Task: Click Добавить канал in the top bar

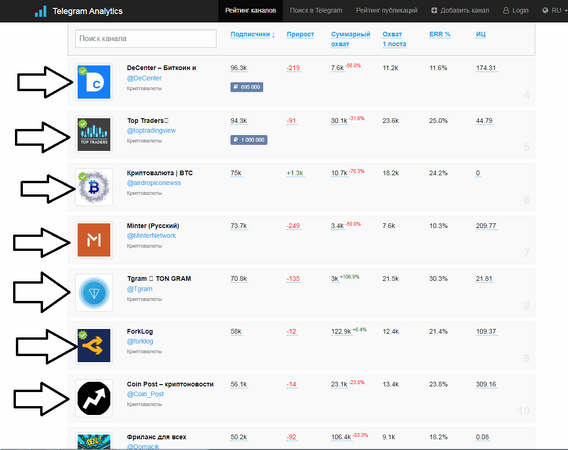Action: coord(460,11)
